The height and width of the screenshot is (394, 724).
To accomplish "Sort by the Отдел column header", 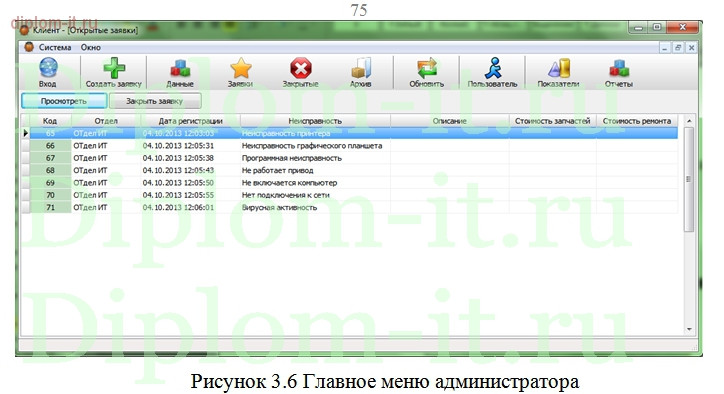I will [106, 121].
